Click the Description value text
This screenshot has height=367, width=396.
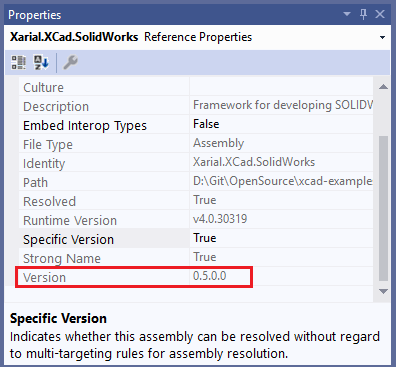pos(283,105)
